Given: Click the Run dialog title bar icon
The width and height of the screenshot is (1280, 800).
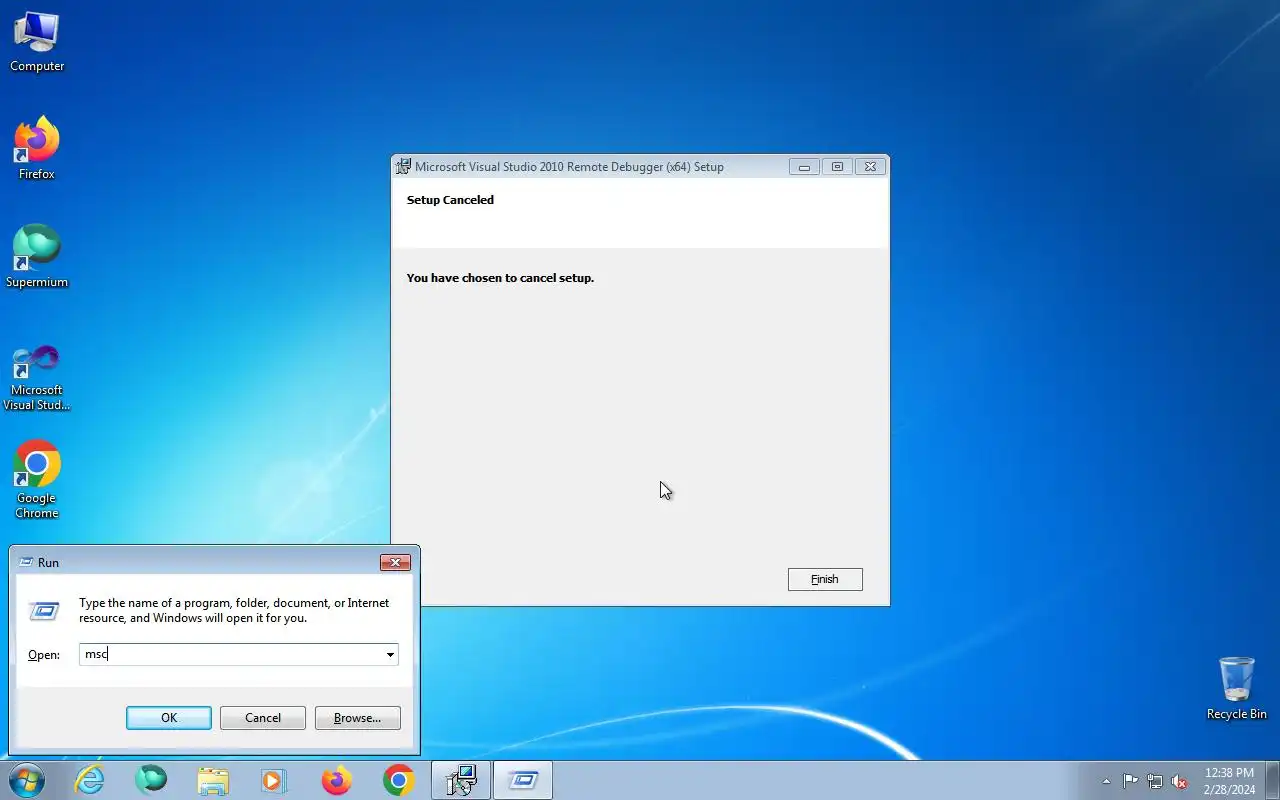Looking at the screenshot, I should [x=26, y=563].
